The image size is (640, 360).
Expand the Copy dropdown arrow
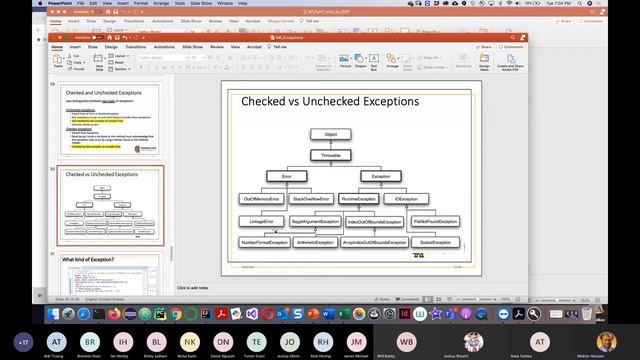84,62
